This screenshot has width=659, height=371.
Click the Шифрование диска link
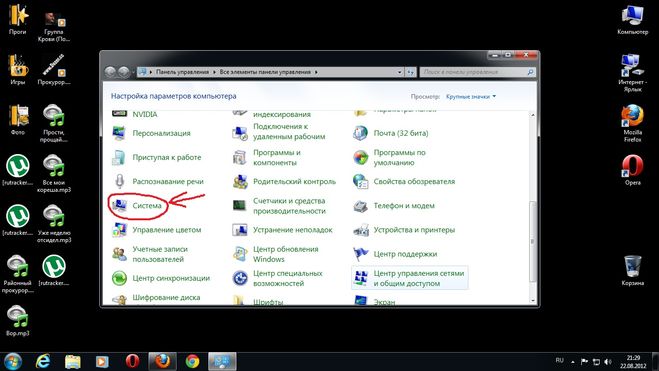tap(166, 297)
